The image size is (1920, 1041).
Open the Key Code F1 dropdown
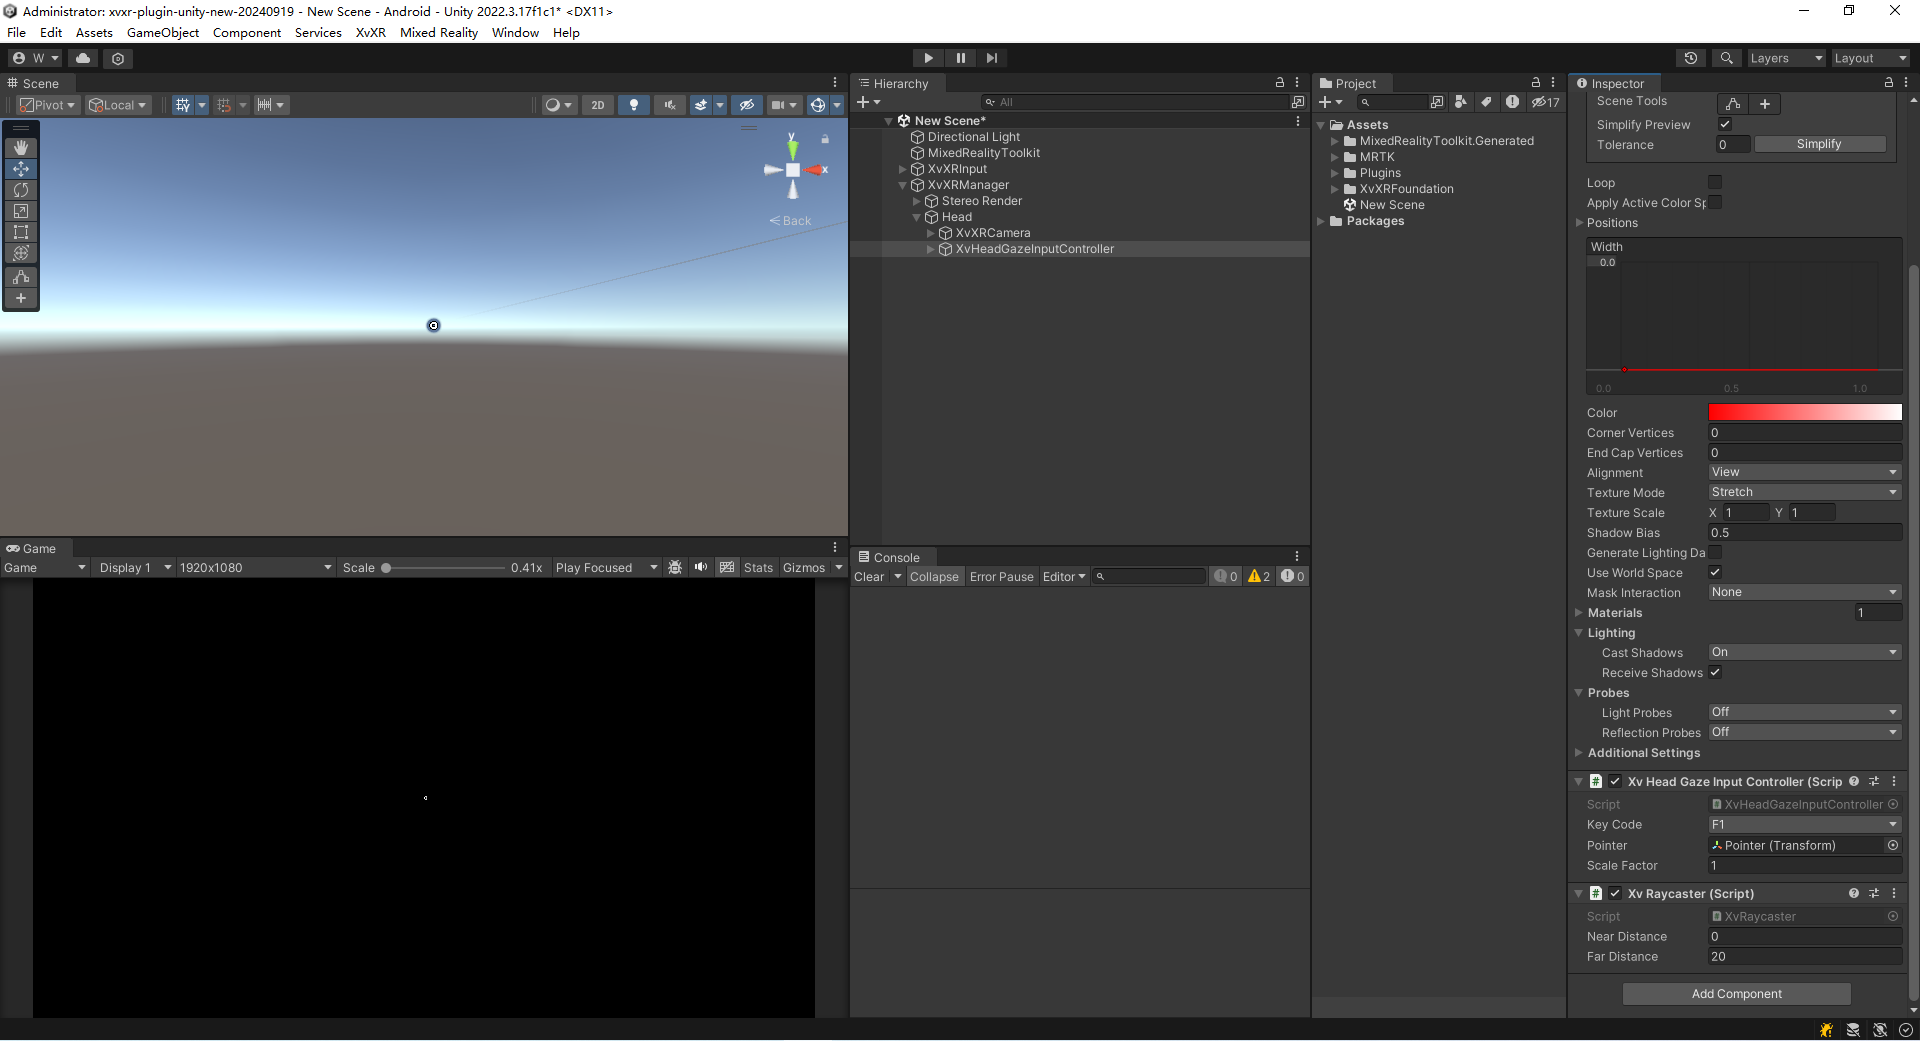tap(1804, 824)
